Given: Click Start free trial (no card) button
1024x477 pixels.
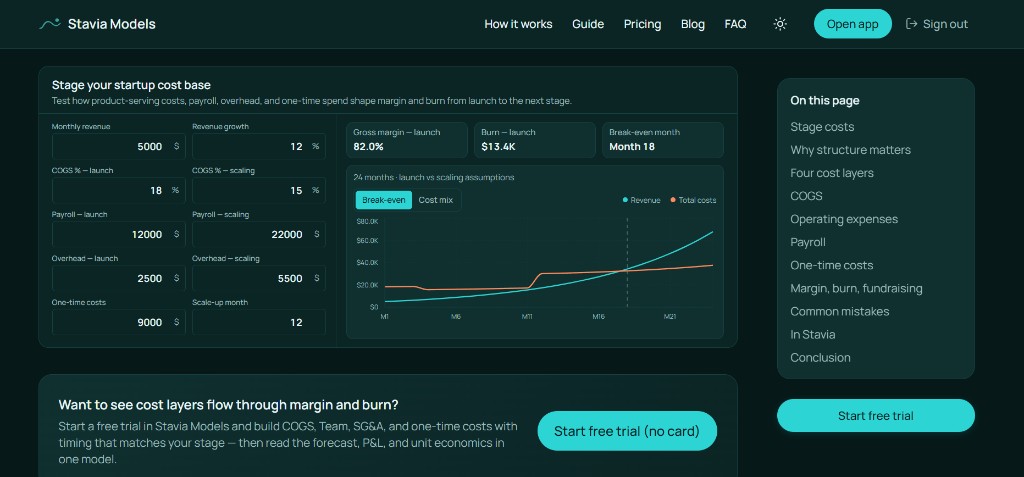Looking at the screenshot, I should tap(627, 431).
